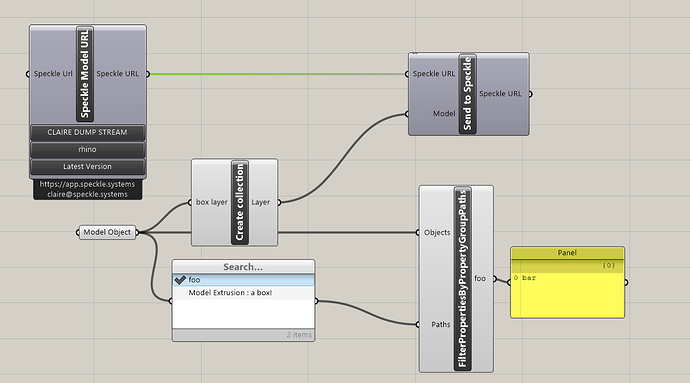Click the https://app.speckle.systems account label
The height and width of the screenshot is (383, 690).
pyautogui.click(x=87, y=184)
